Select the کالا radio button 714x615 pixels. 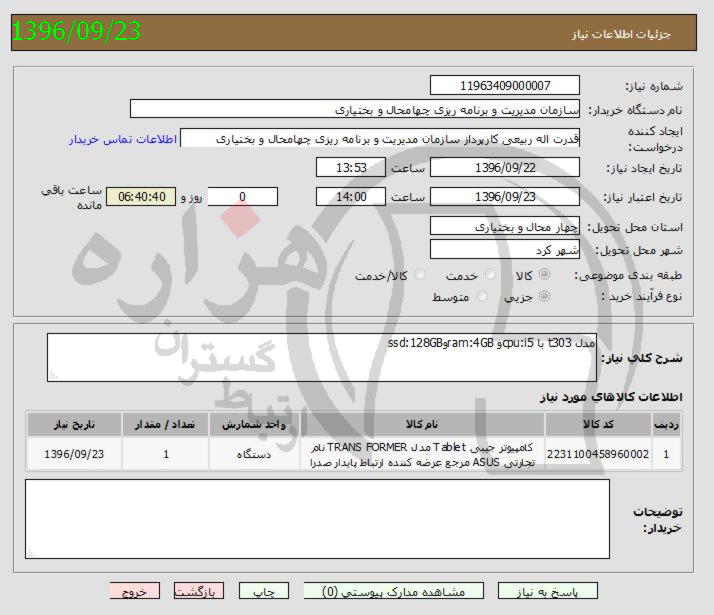(x=544, y=274)
